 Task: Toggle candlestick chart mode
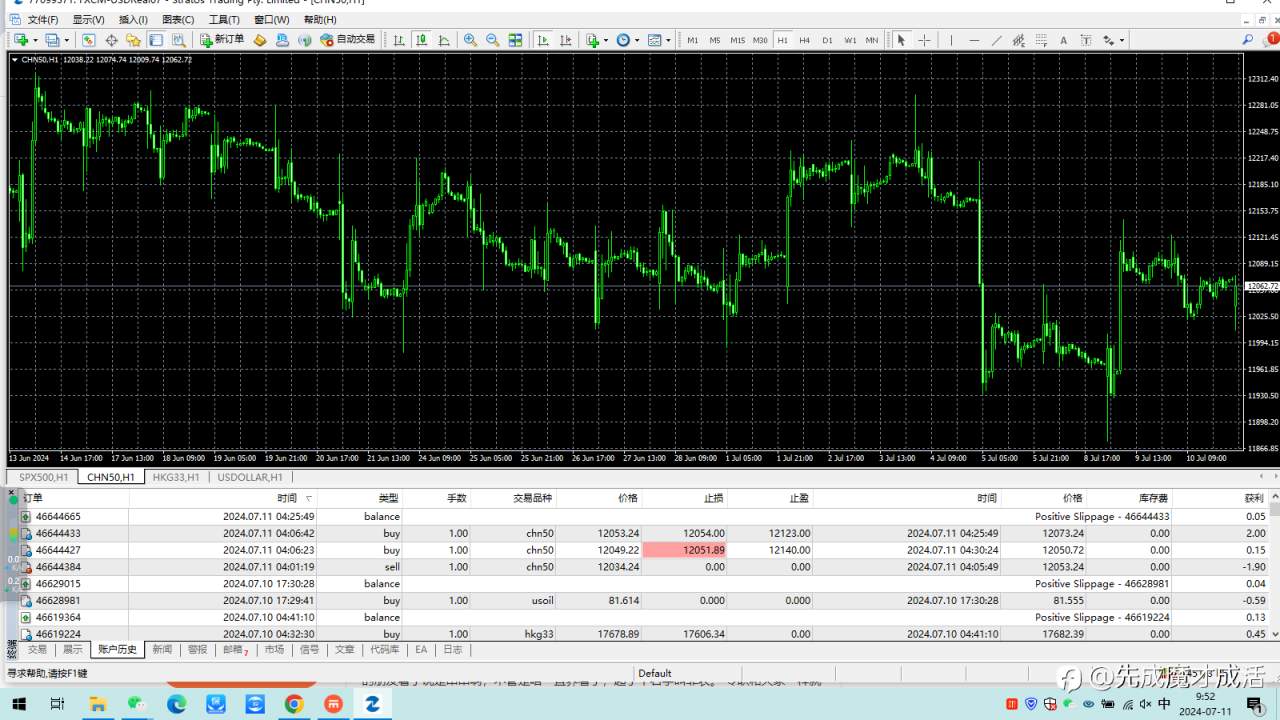421,40
